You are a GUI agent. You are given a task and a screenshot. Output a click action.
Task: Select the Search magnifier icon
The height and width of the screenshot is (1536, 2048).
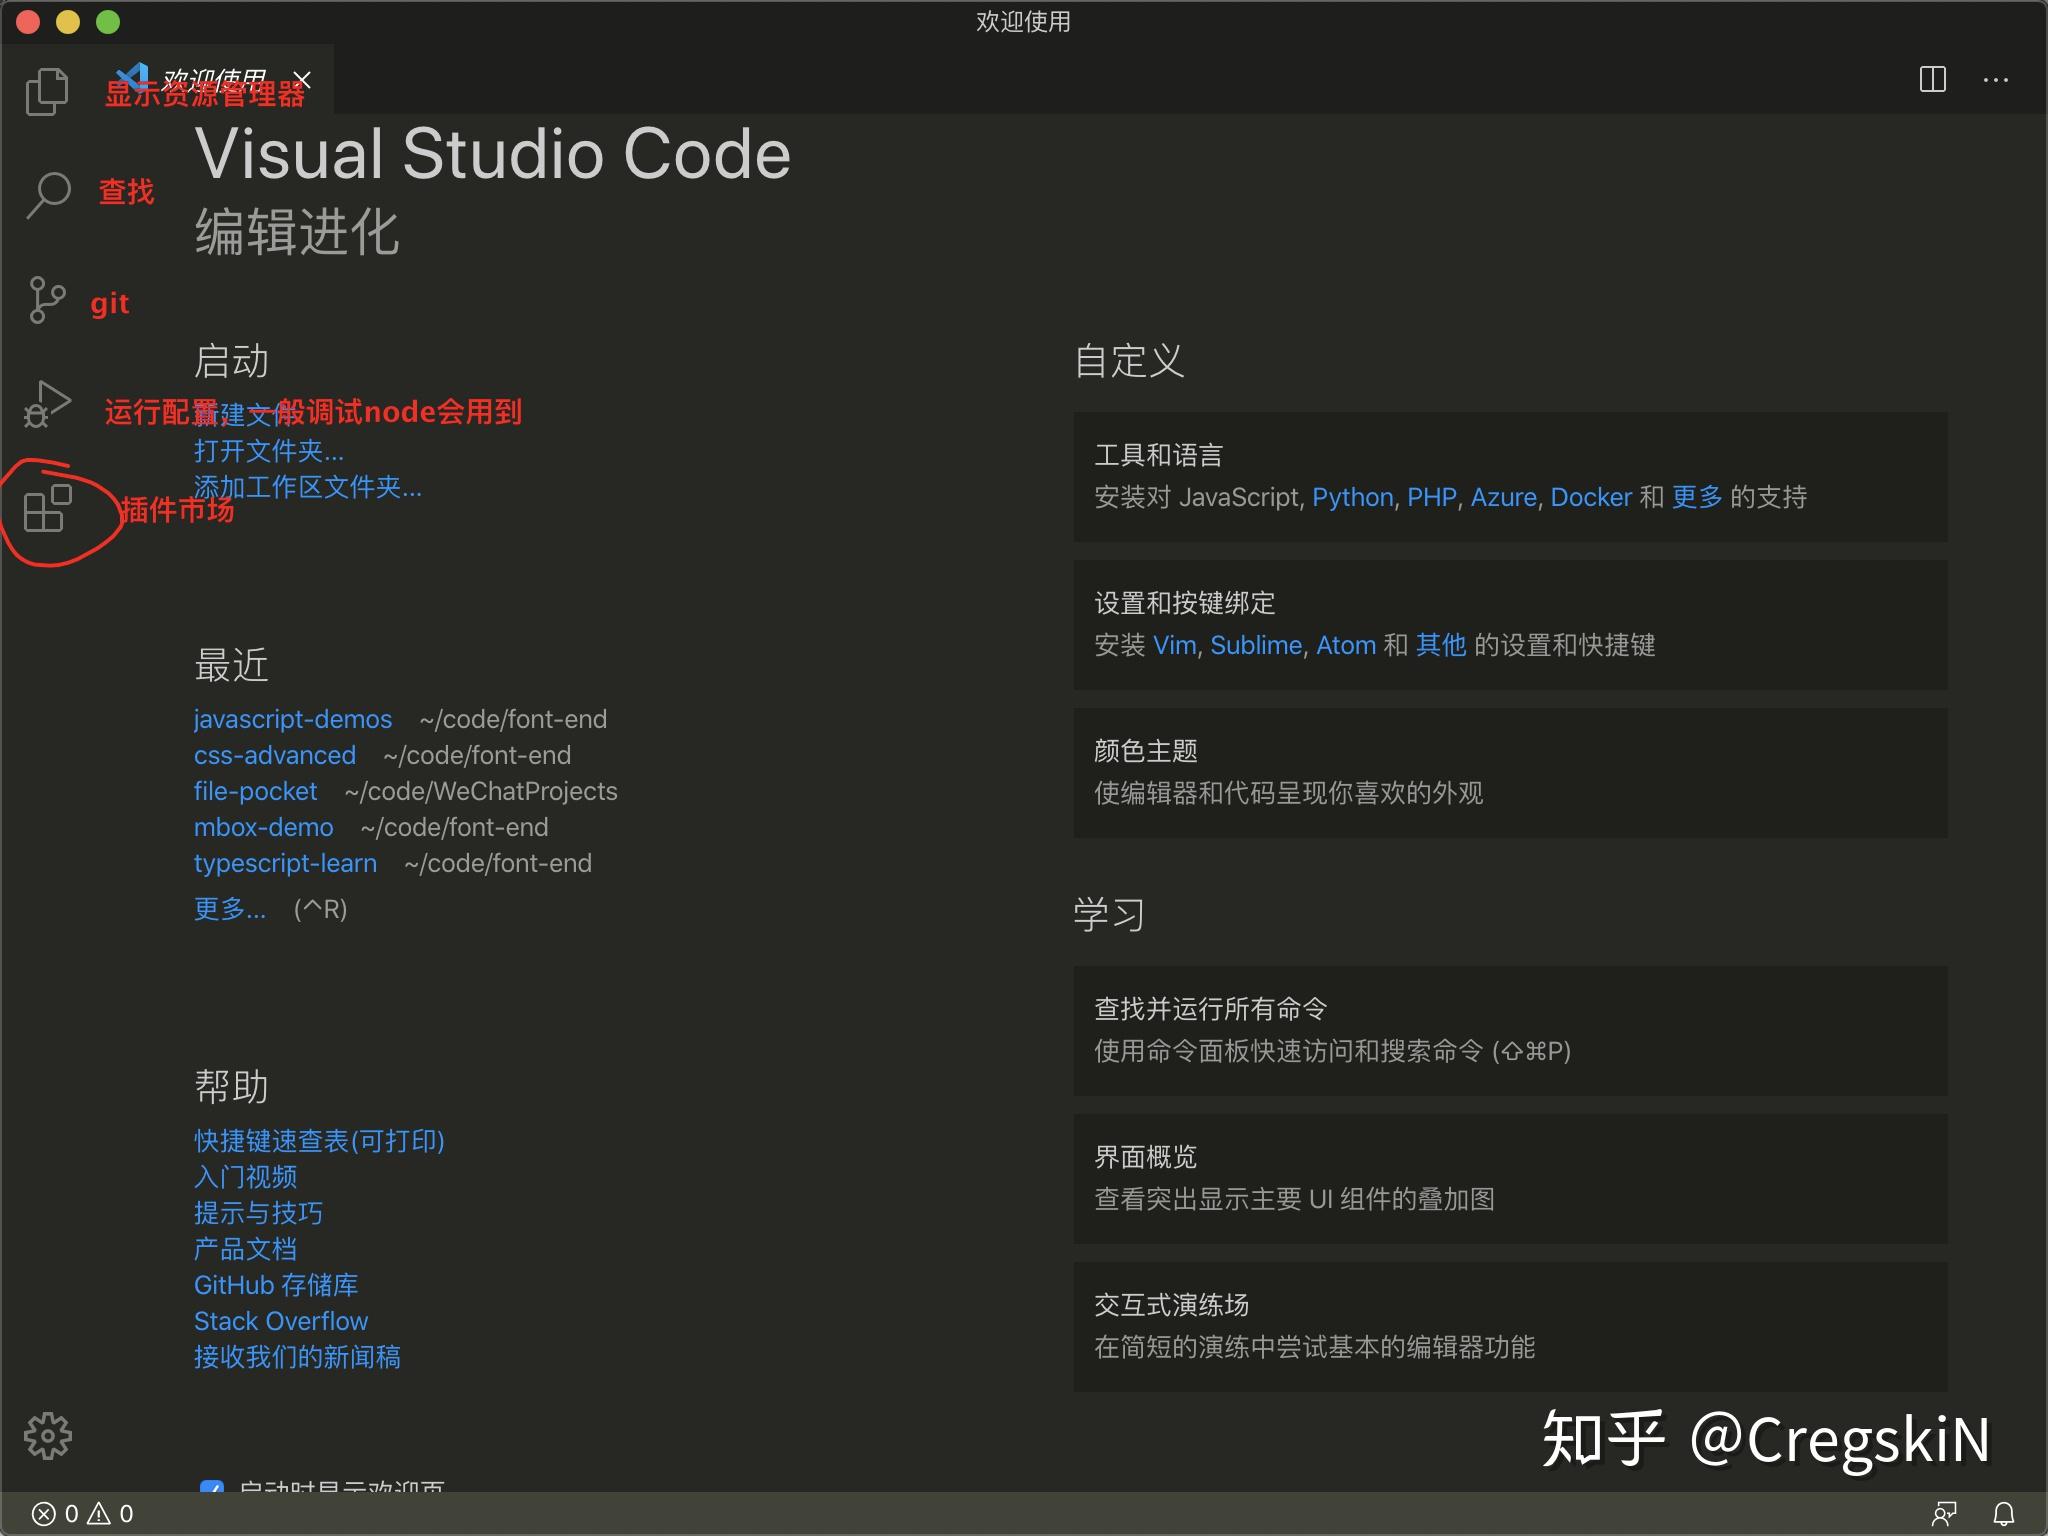(46, 196)
